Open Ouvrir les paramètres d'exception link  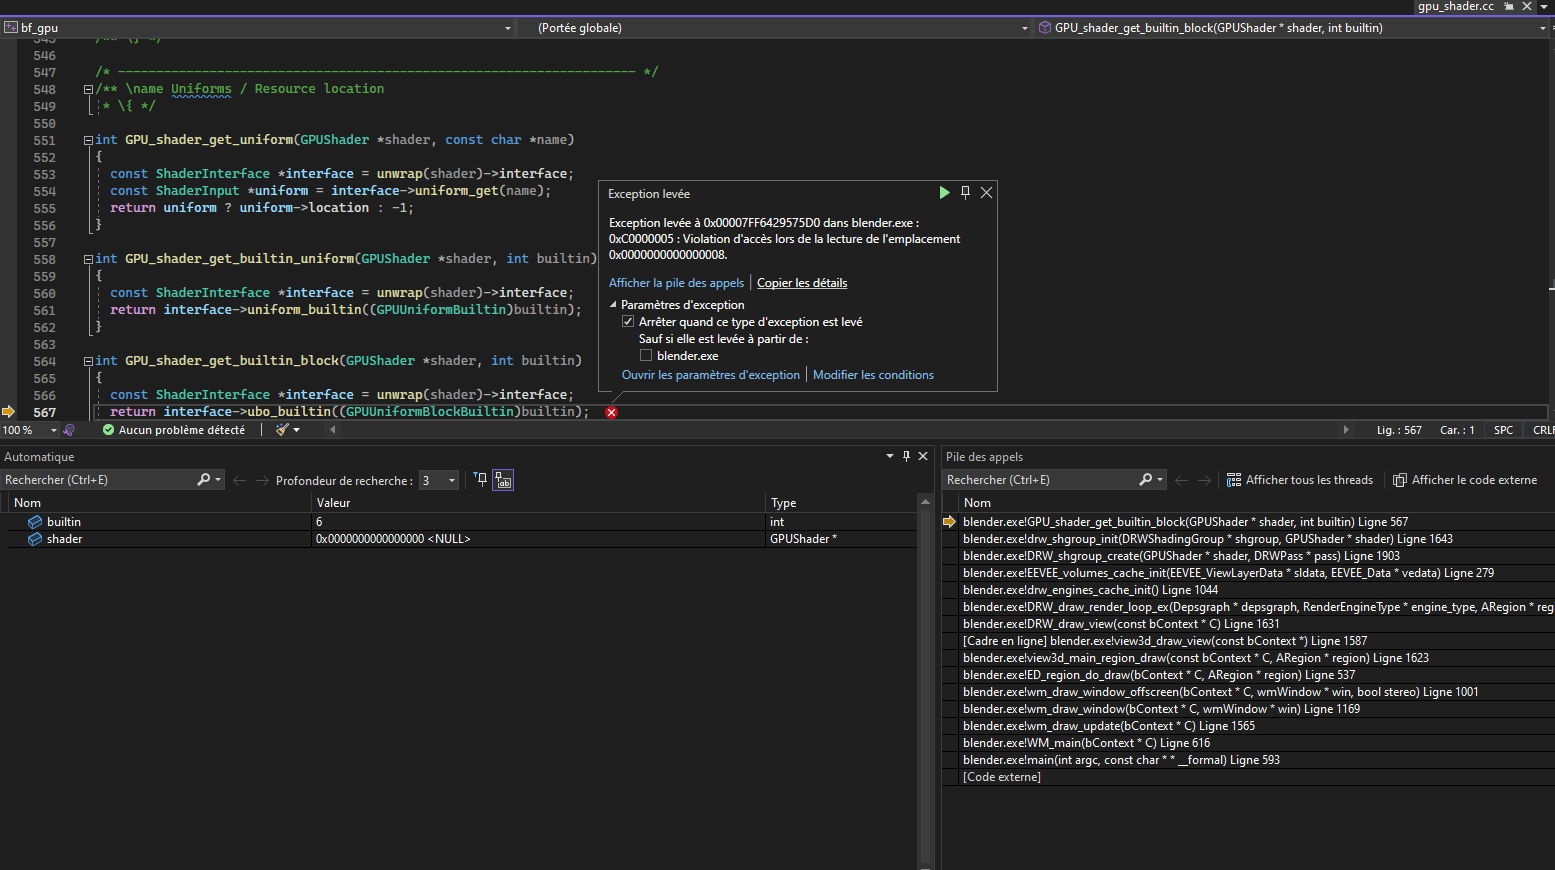(710, 375)
